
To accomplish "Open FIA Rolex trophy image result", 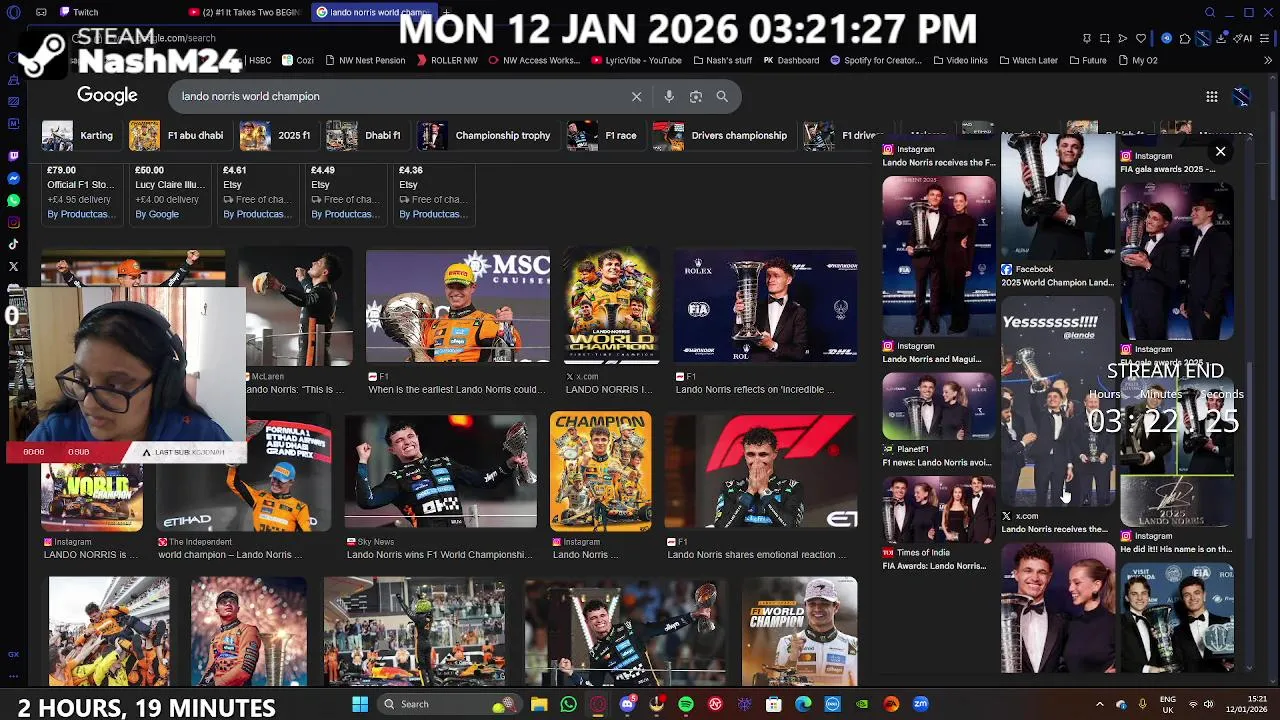I will coord(765,306).
